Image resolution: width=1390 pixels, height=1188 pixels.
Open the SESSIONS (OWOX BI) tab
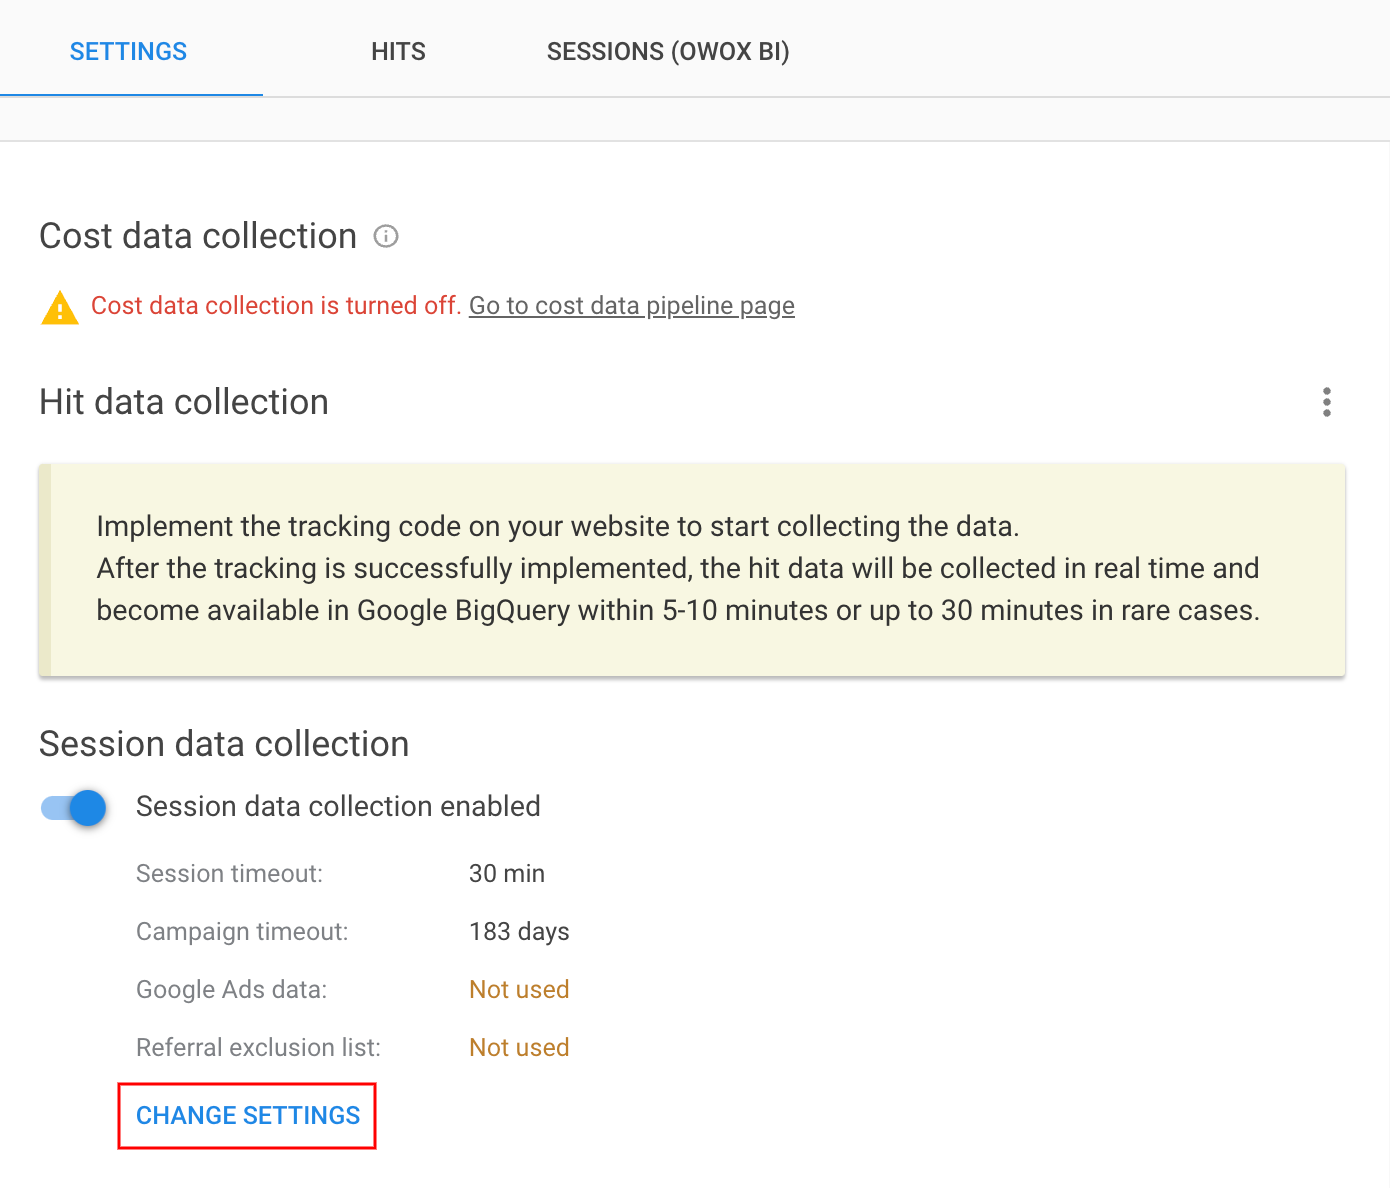click(668, 51)
